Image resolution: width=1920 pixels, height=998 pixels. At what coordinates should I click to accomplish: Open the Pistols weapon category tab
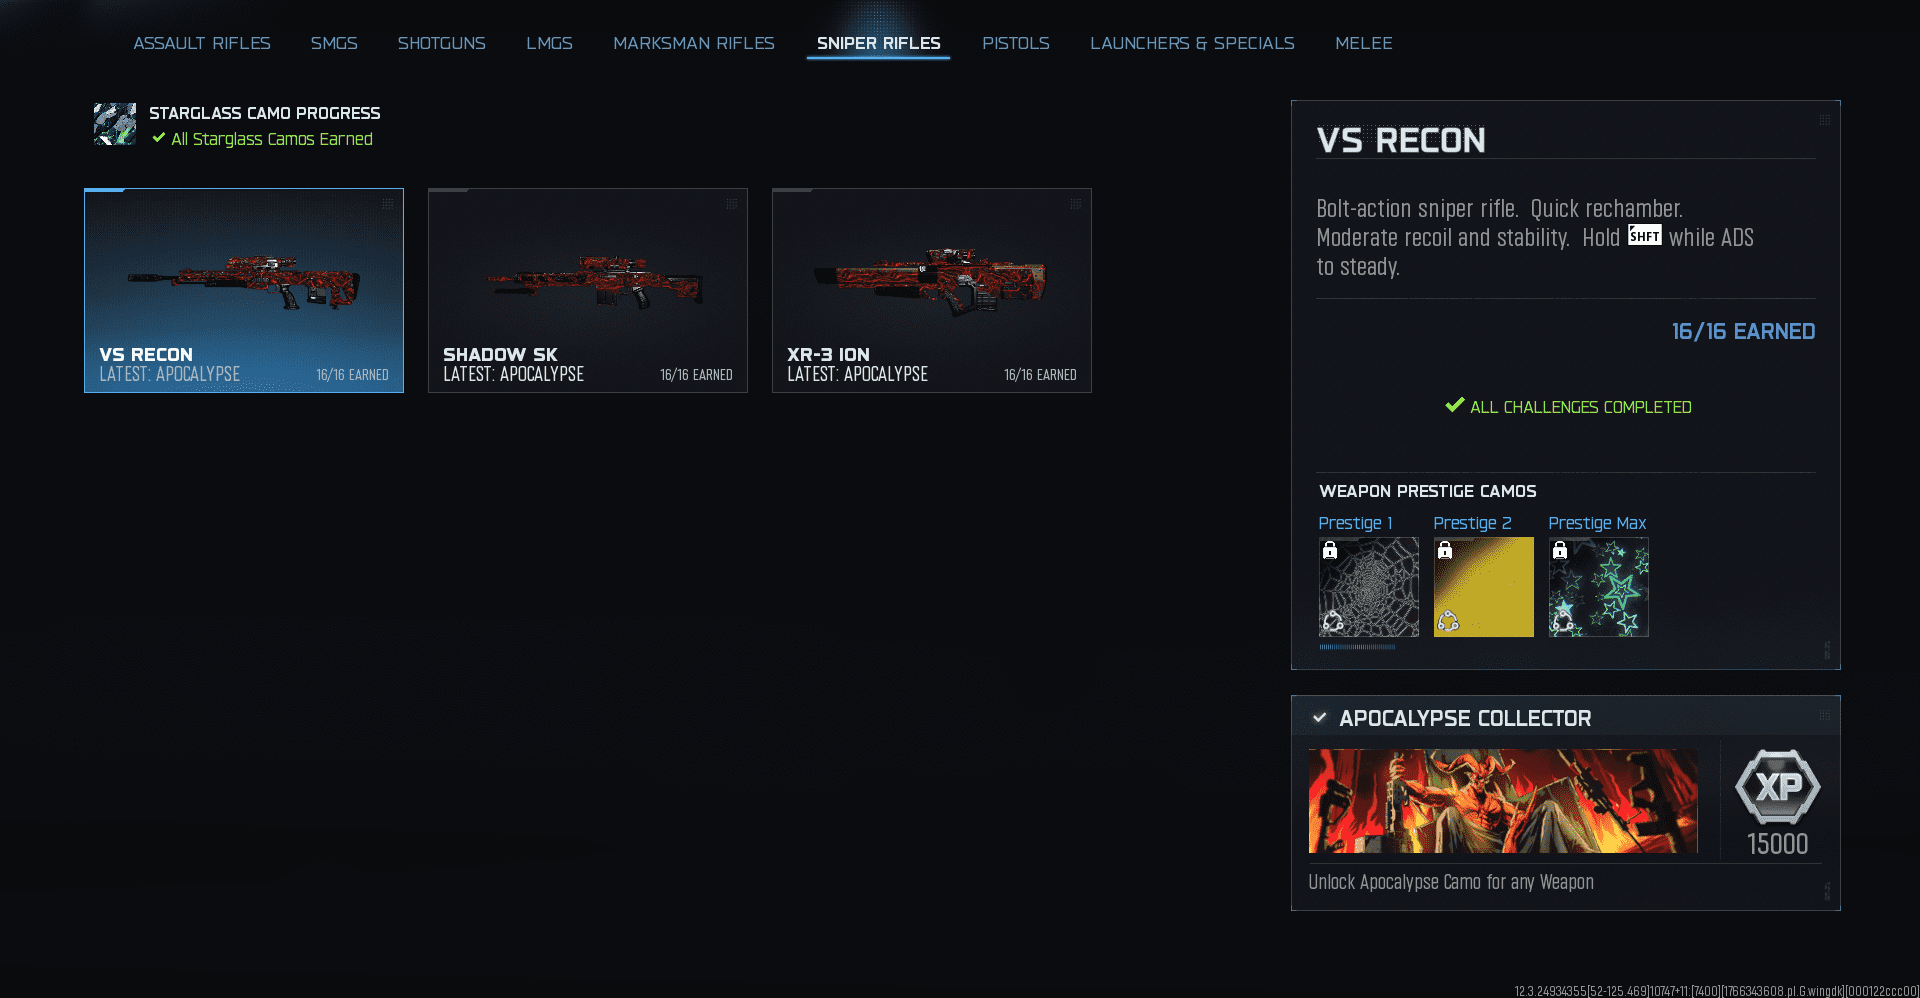click(1015, 43)
